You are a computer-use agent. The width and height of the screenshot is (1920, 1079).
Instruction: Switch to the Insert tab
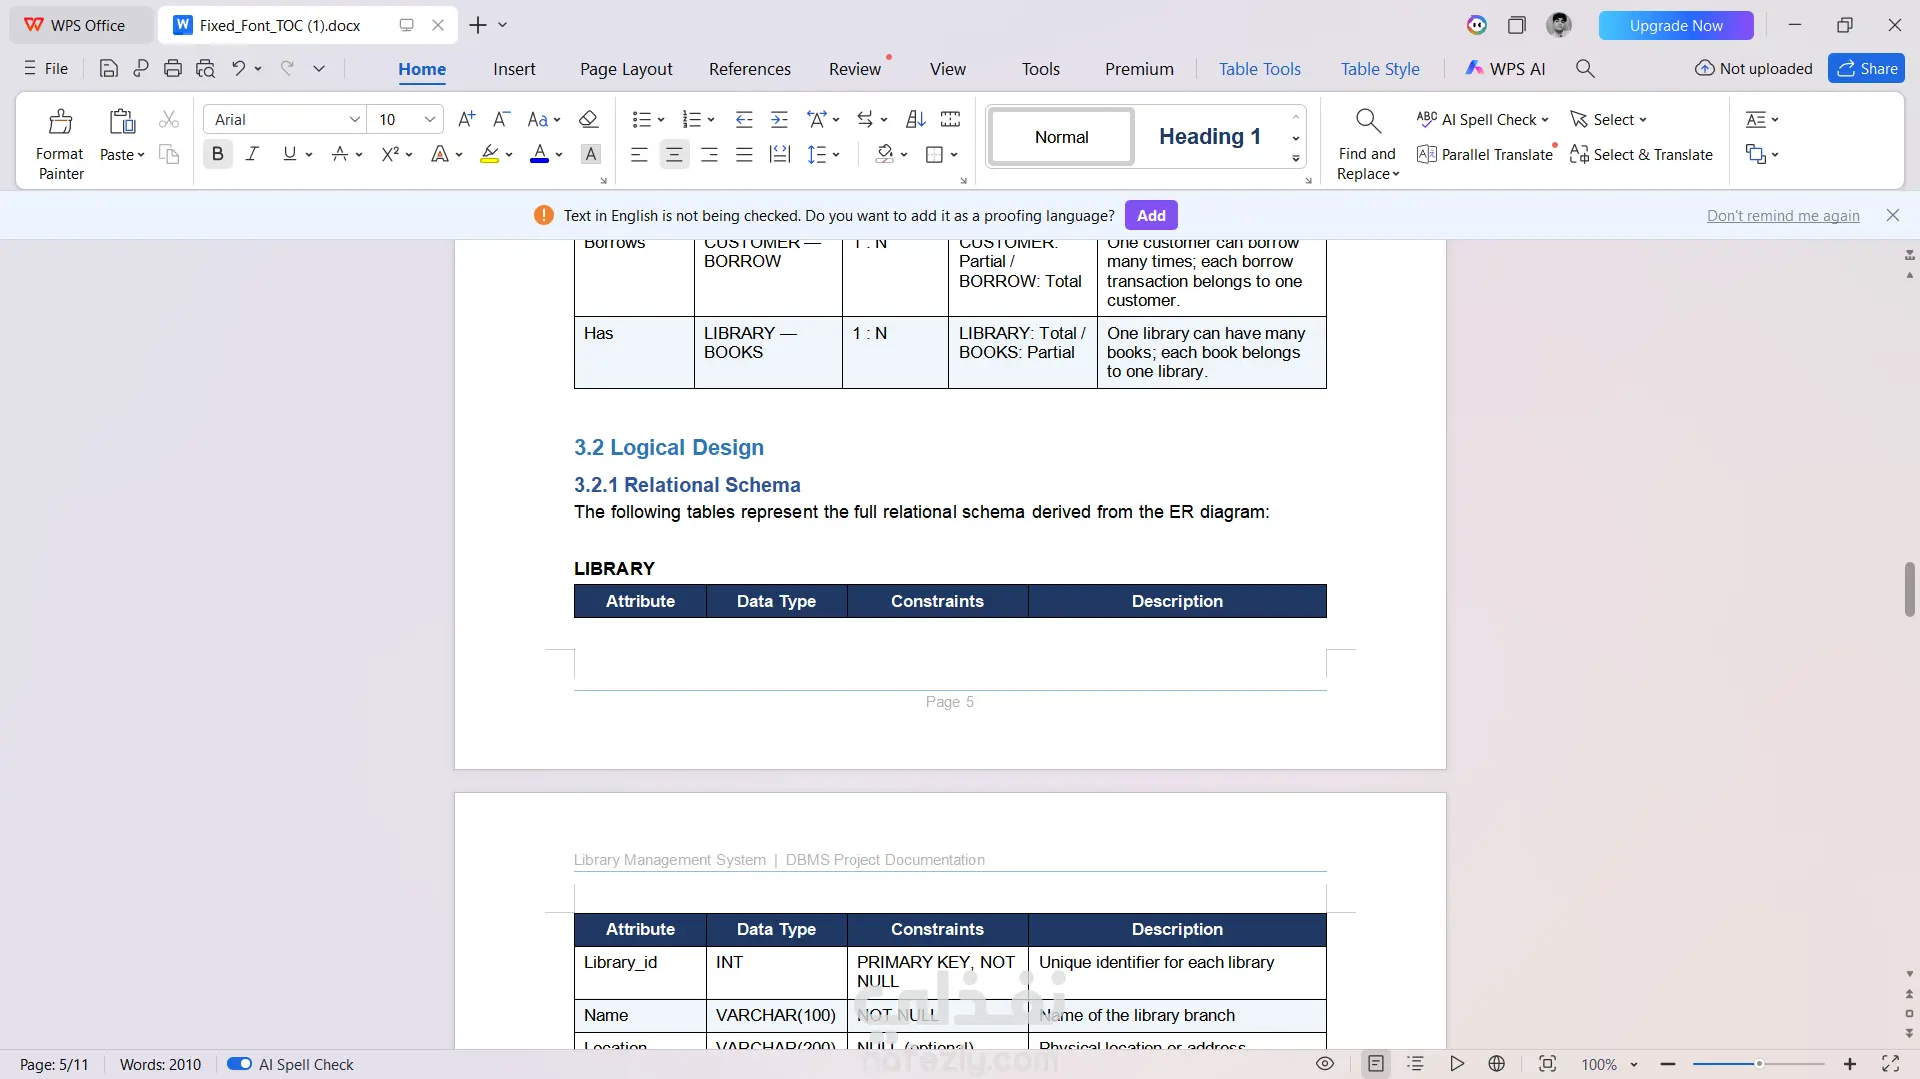[514, 68]
